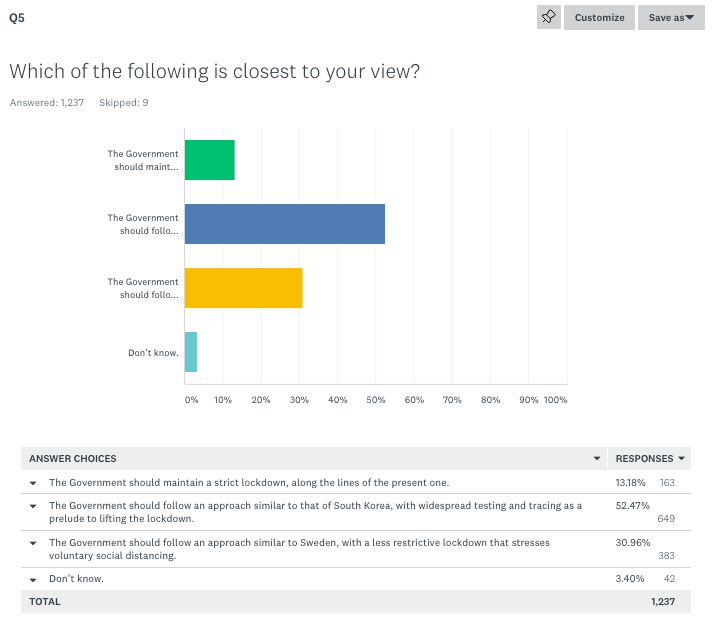Expand the Don't know answer row arrow
Image resolution: width=714 pixels, height=622 pixels.
point(33,579)
